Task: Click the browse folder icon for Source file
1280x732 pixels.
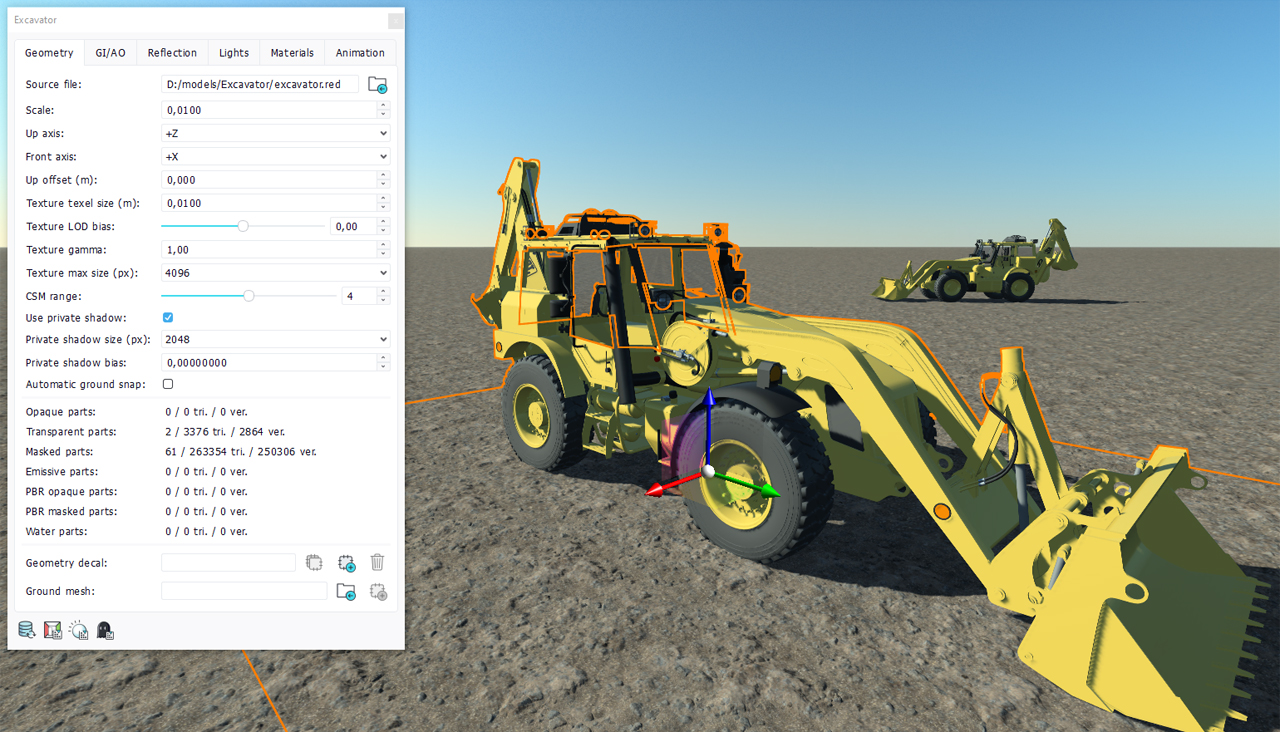Action: [x=377, y=85]
